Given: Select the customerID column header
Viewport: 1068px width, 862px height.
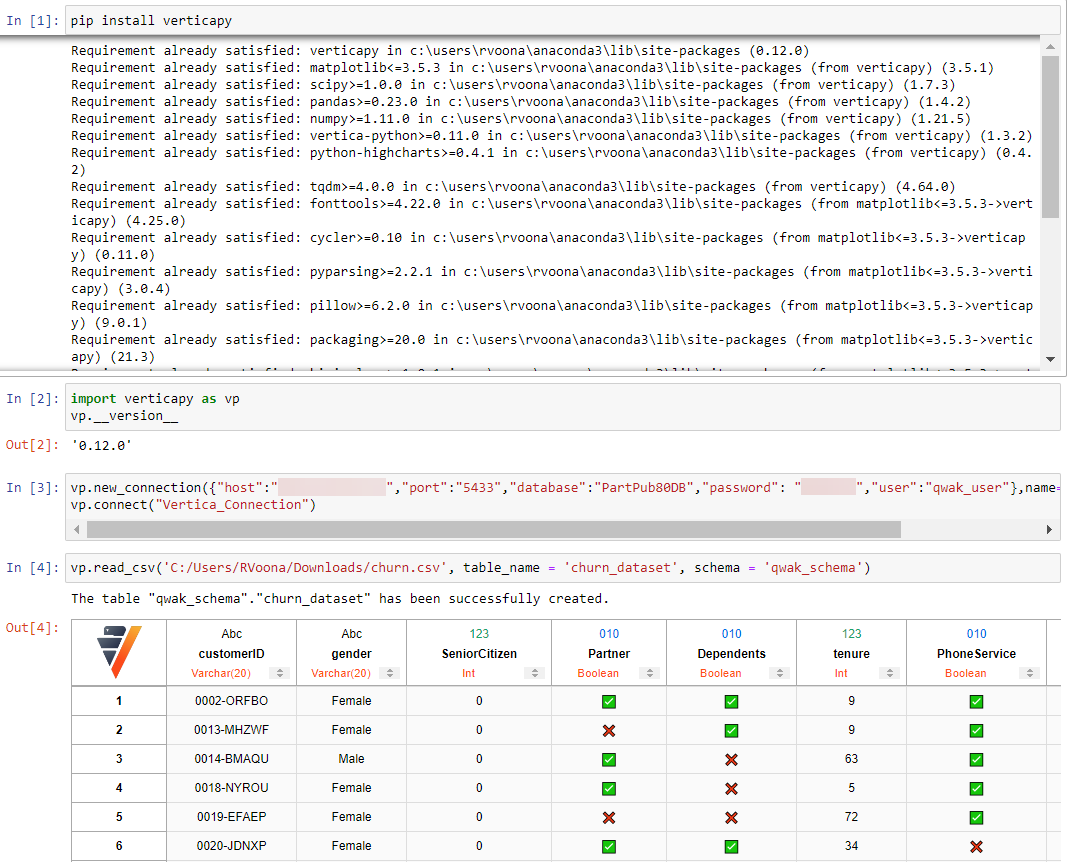Looking at the screenshot, I should tap(232, 654).
